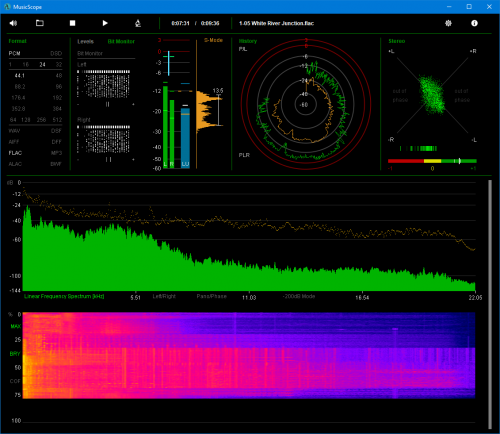Screen dimensions: 500x434
Task: Click the History panel label
Action: click(x=248, y=41)
